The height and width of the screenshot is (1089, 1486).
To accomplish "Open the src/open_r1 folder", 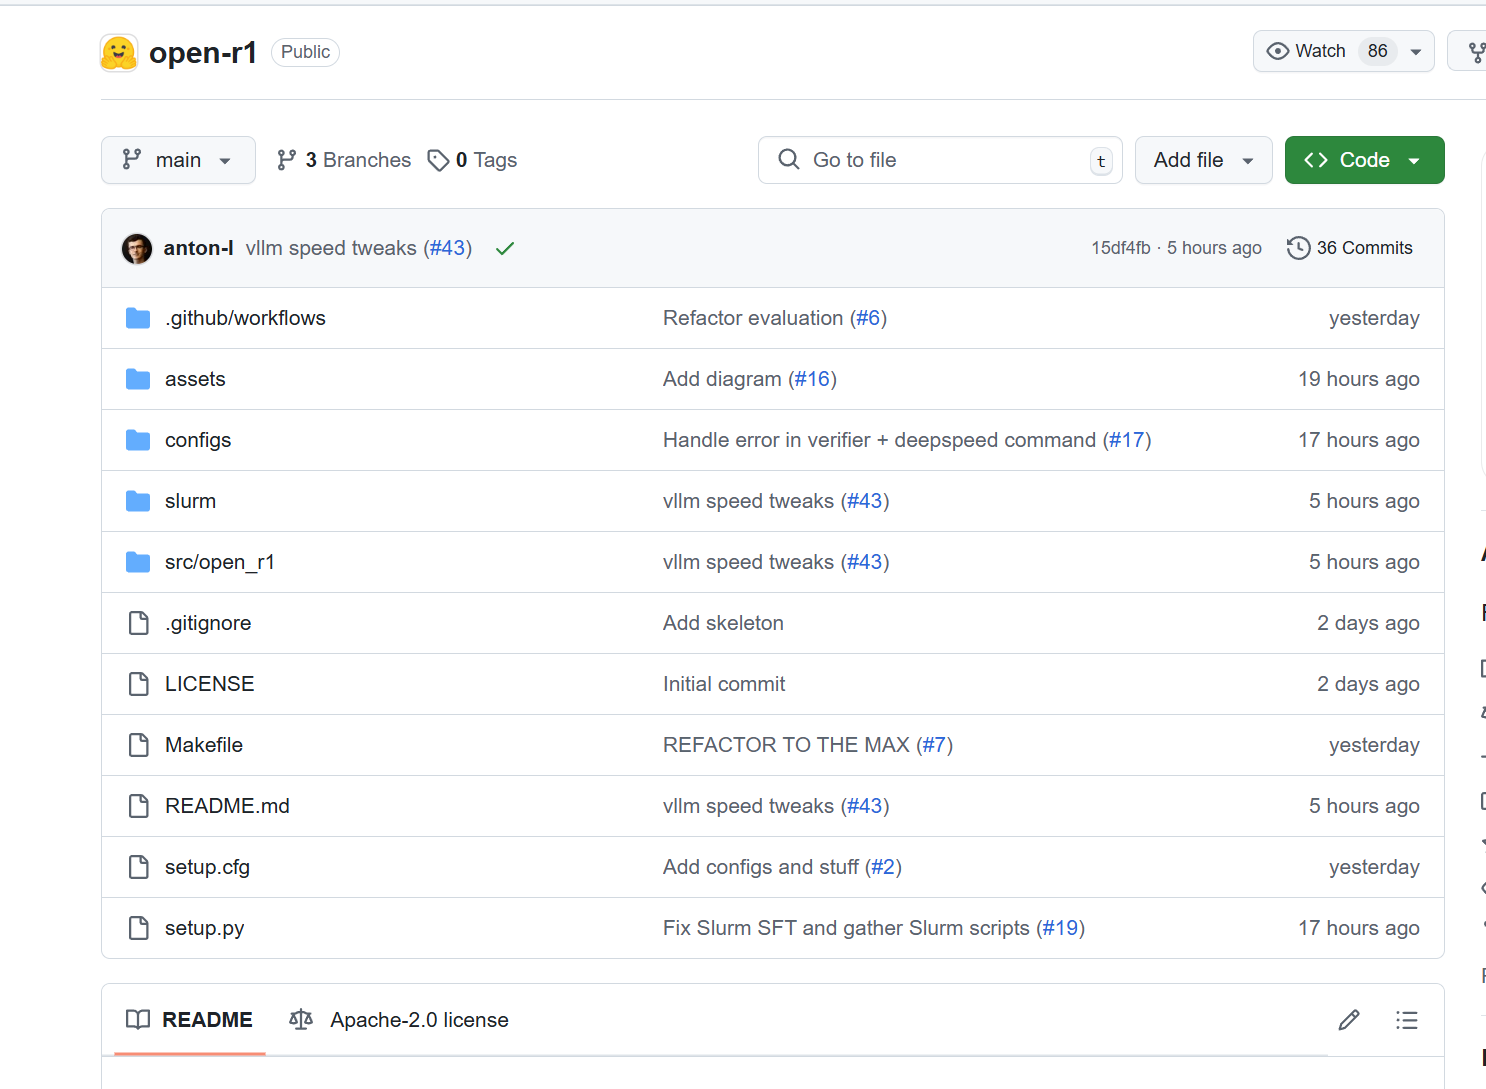I will point(220,562).
